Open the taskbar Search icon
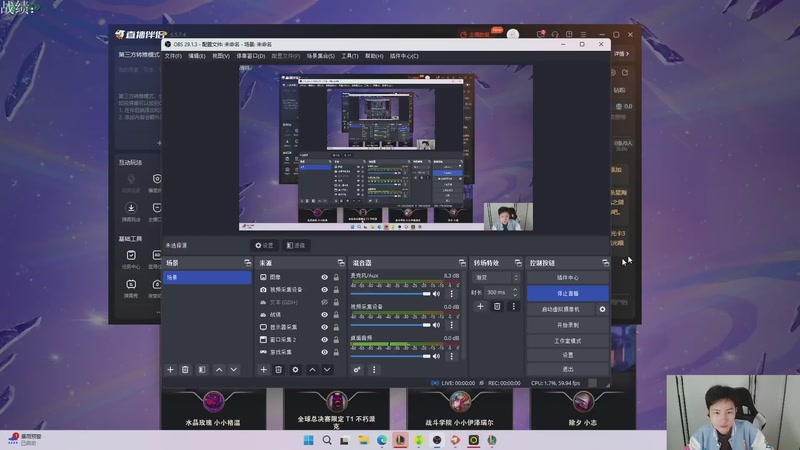The width and height of the screenshot is (800, 450). tap(327, 440)
